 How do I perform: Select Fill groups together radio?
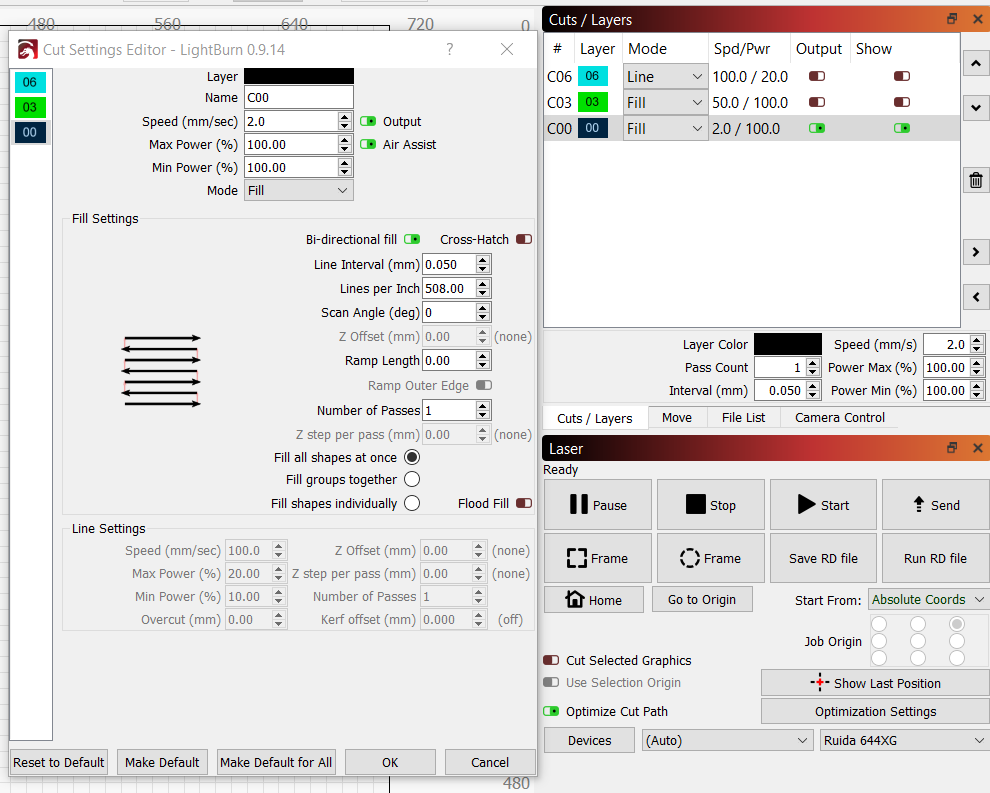(x=412, y=479)
